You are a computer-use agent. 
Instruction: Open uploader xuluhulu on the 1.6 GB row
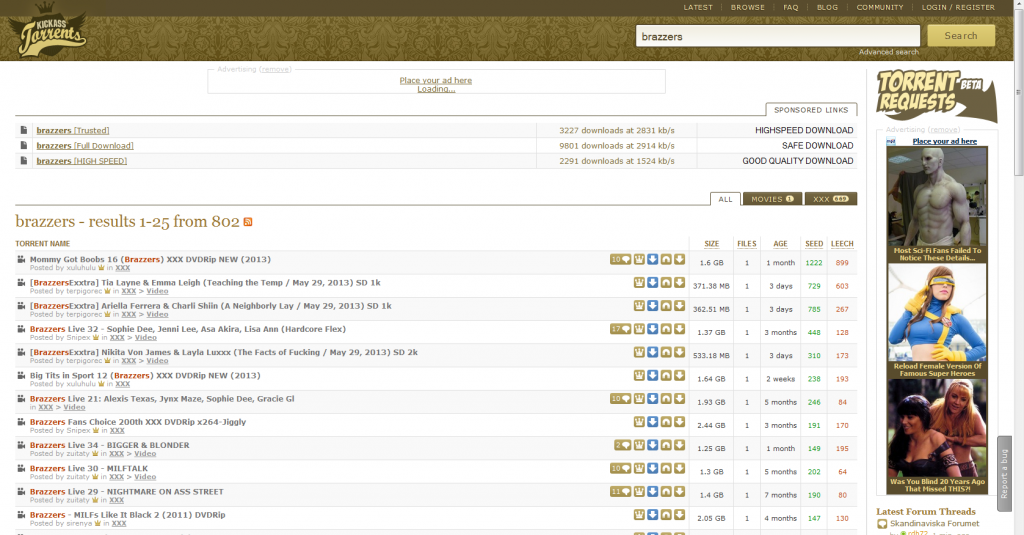tap(81, 268)
